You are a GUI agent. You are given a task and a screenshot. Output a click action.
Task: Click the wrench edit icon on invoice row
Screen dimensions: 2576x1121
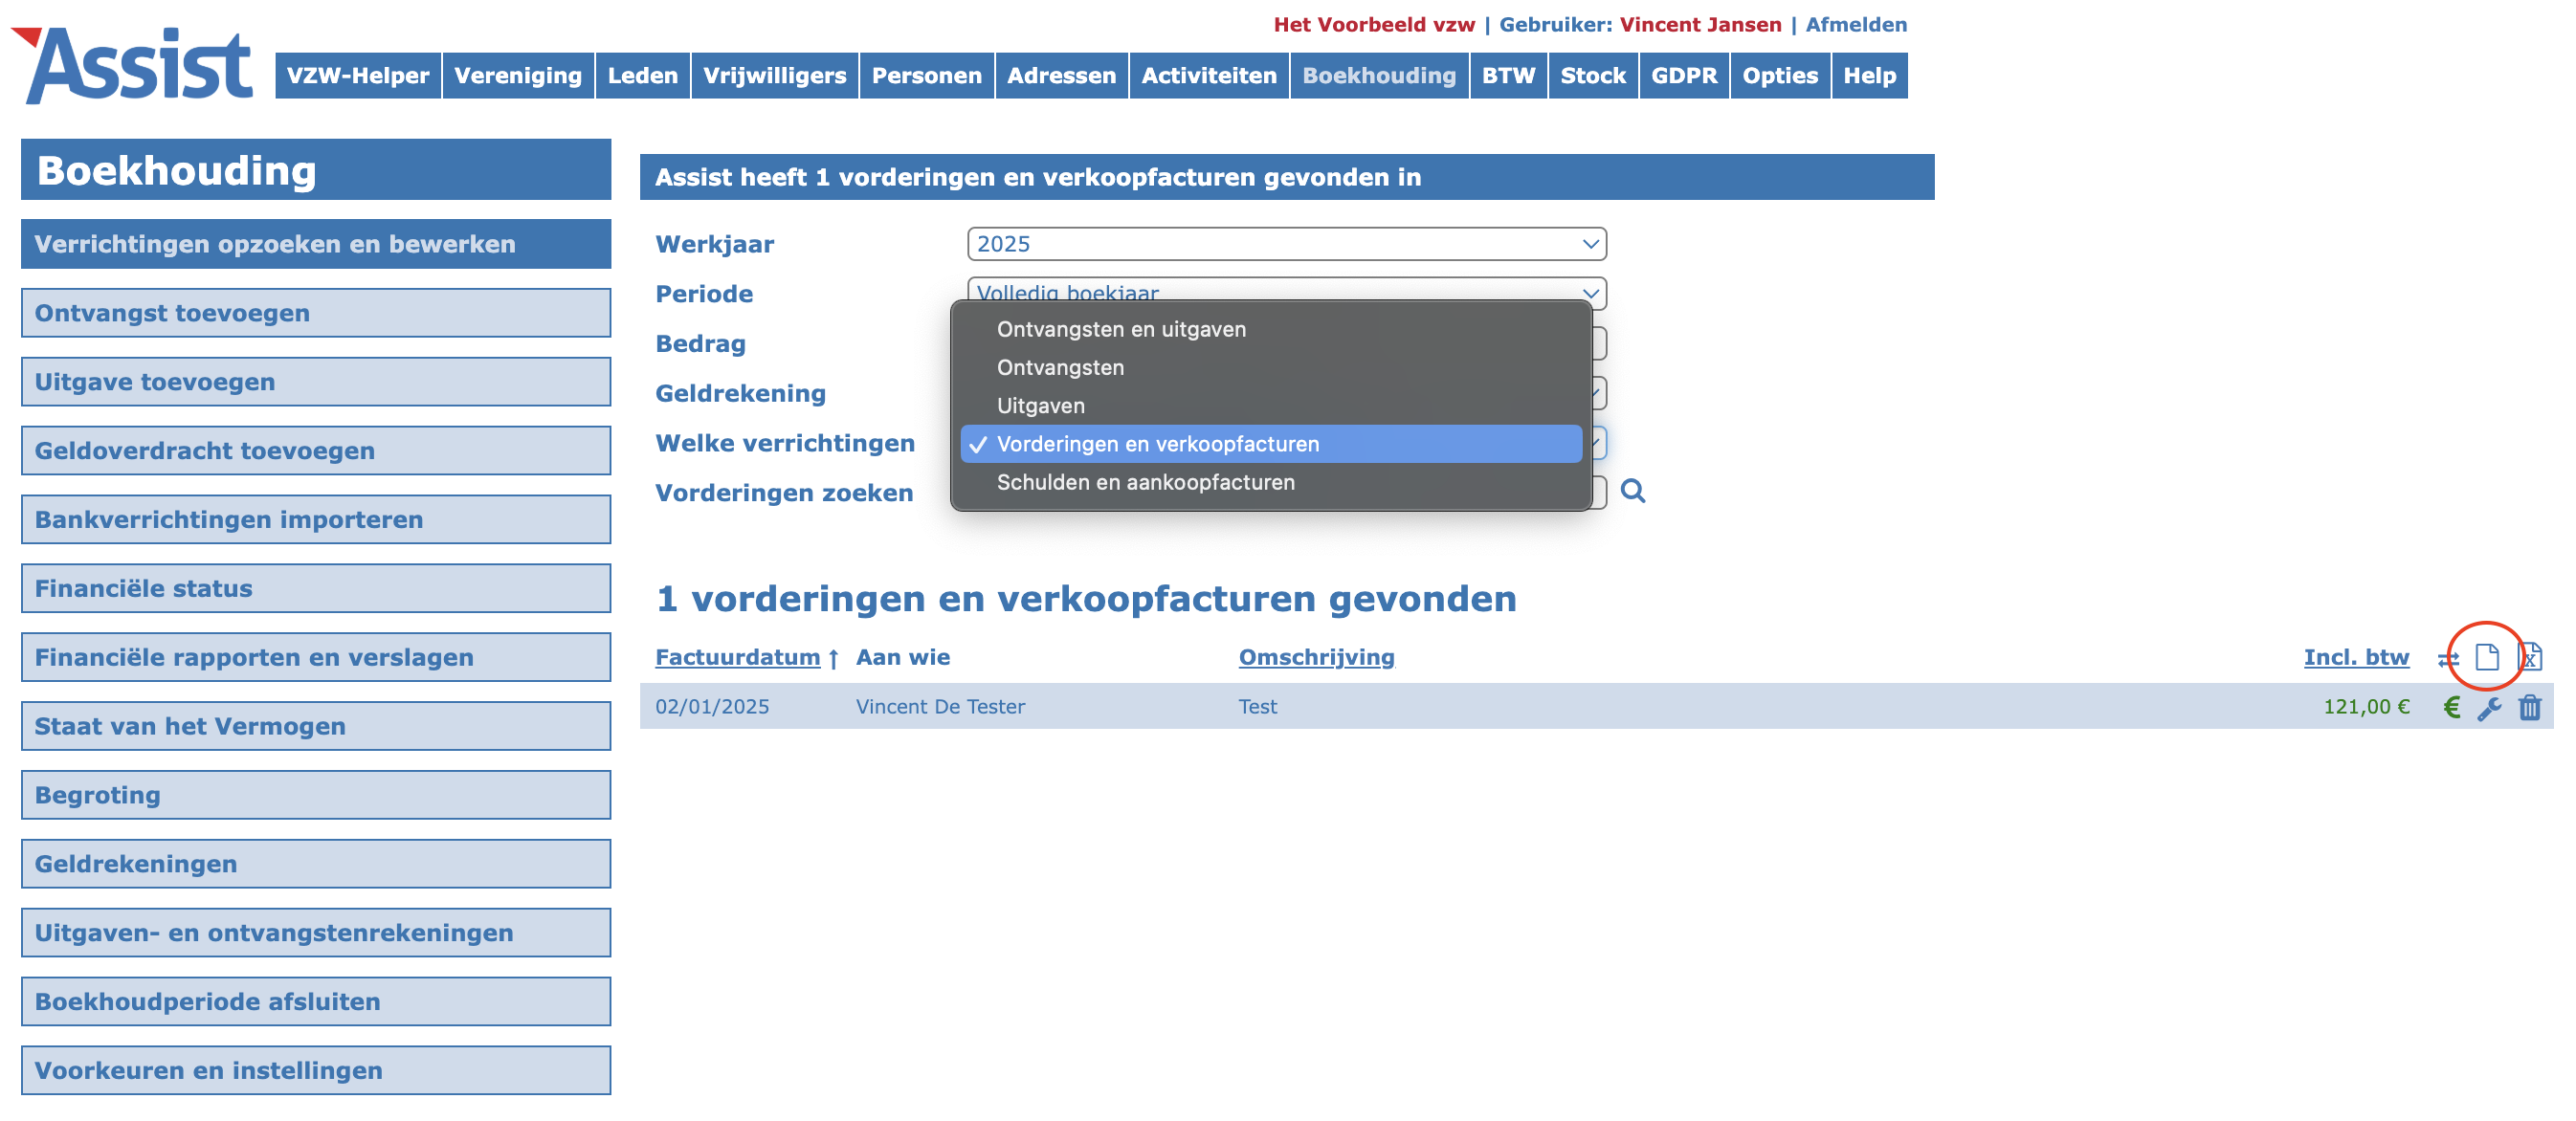pos(2489,708)
